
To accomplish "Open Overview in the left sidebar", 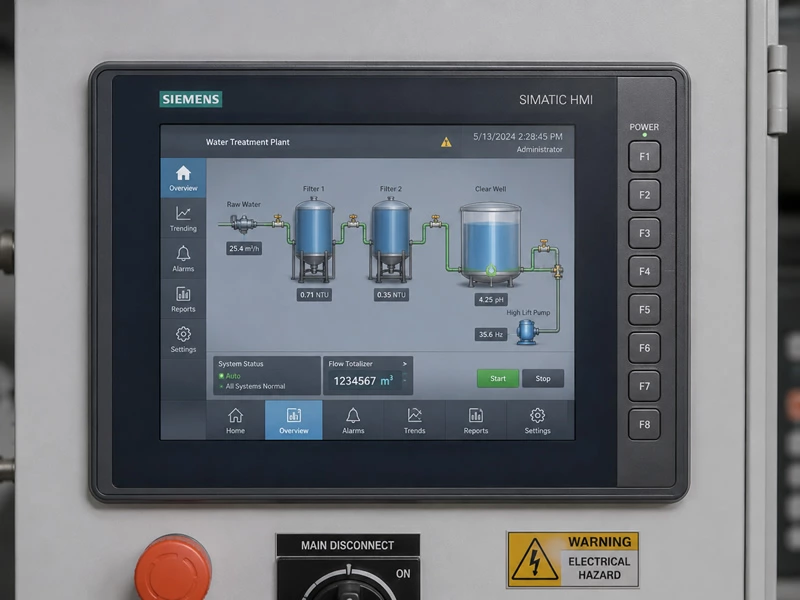I will tap(183, 178).
